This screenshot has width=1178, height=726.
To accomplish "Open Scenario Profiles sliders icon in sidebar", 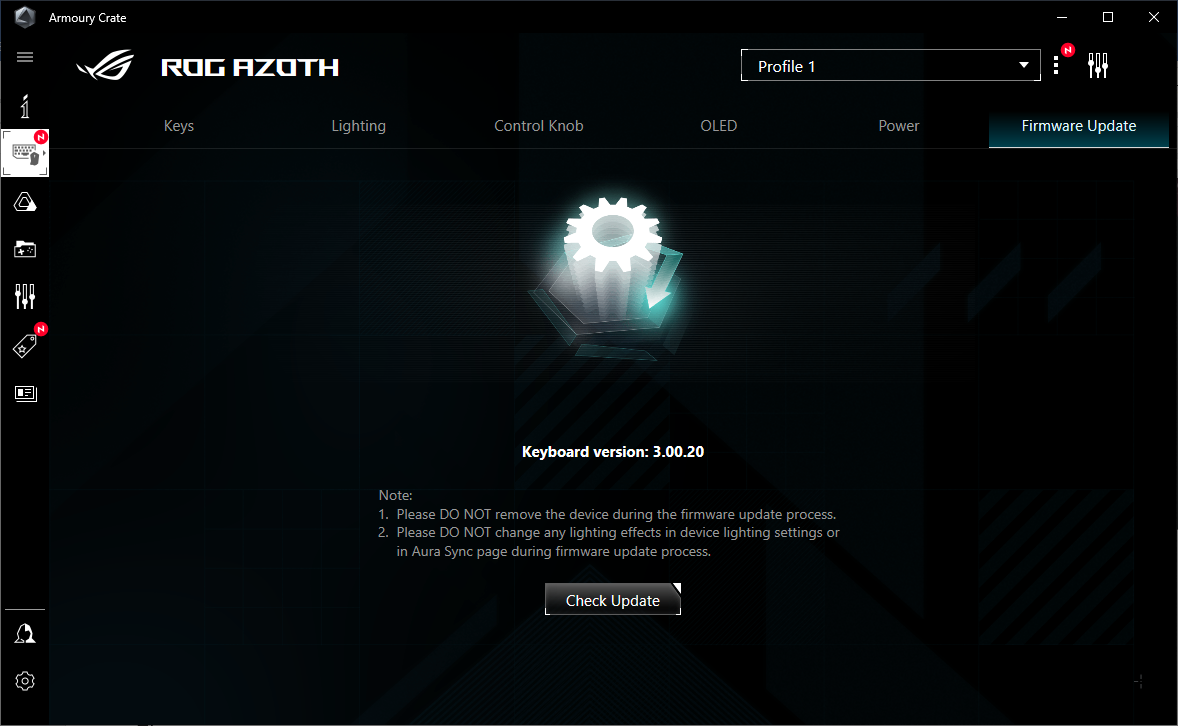I will [x=25, y=296].
